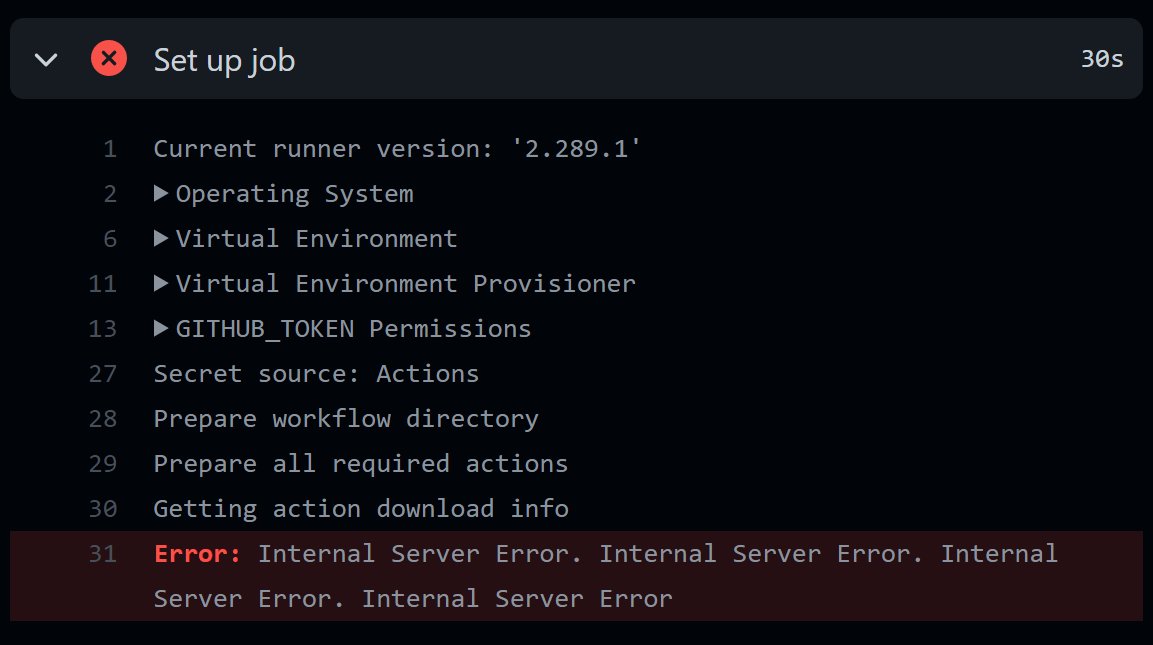Click the red failed status icon
1153x645 pixels.
[x=109, y=58]
